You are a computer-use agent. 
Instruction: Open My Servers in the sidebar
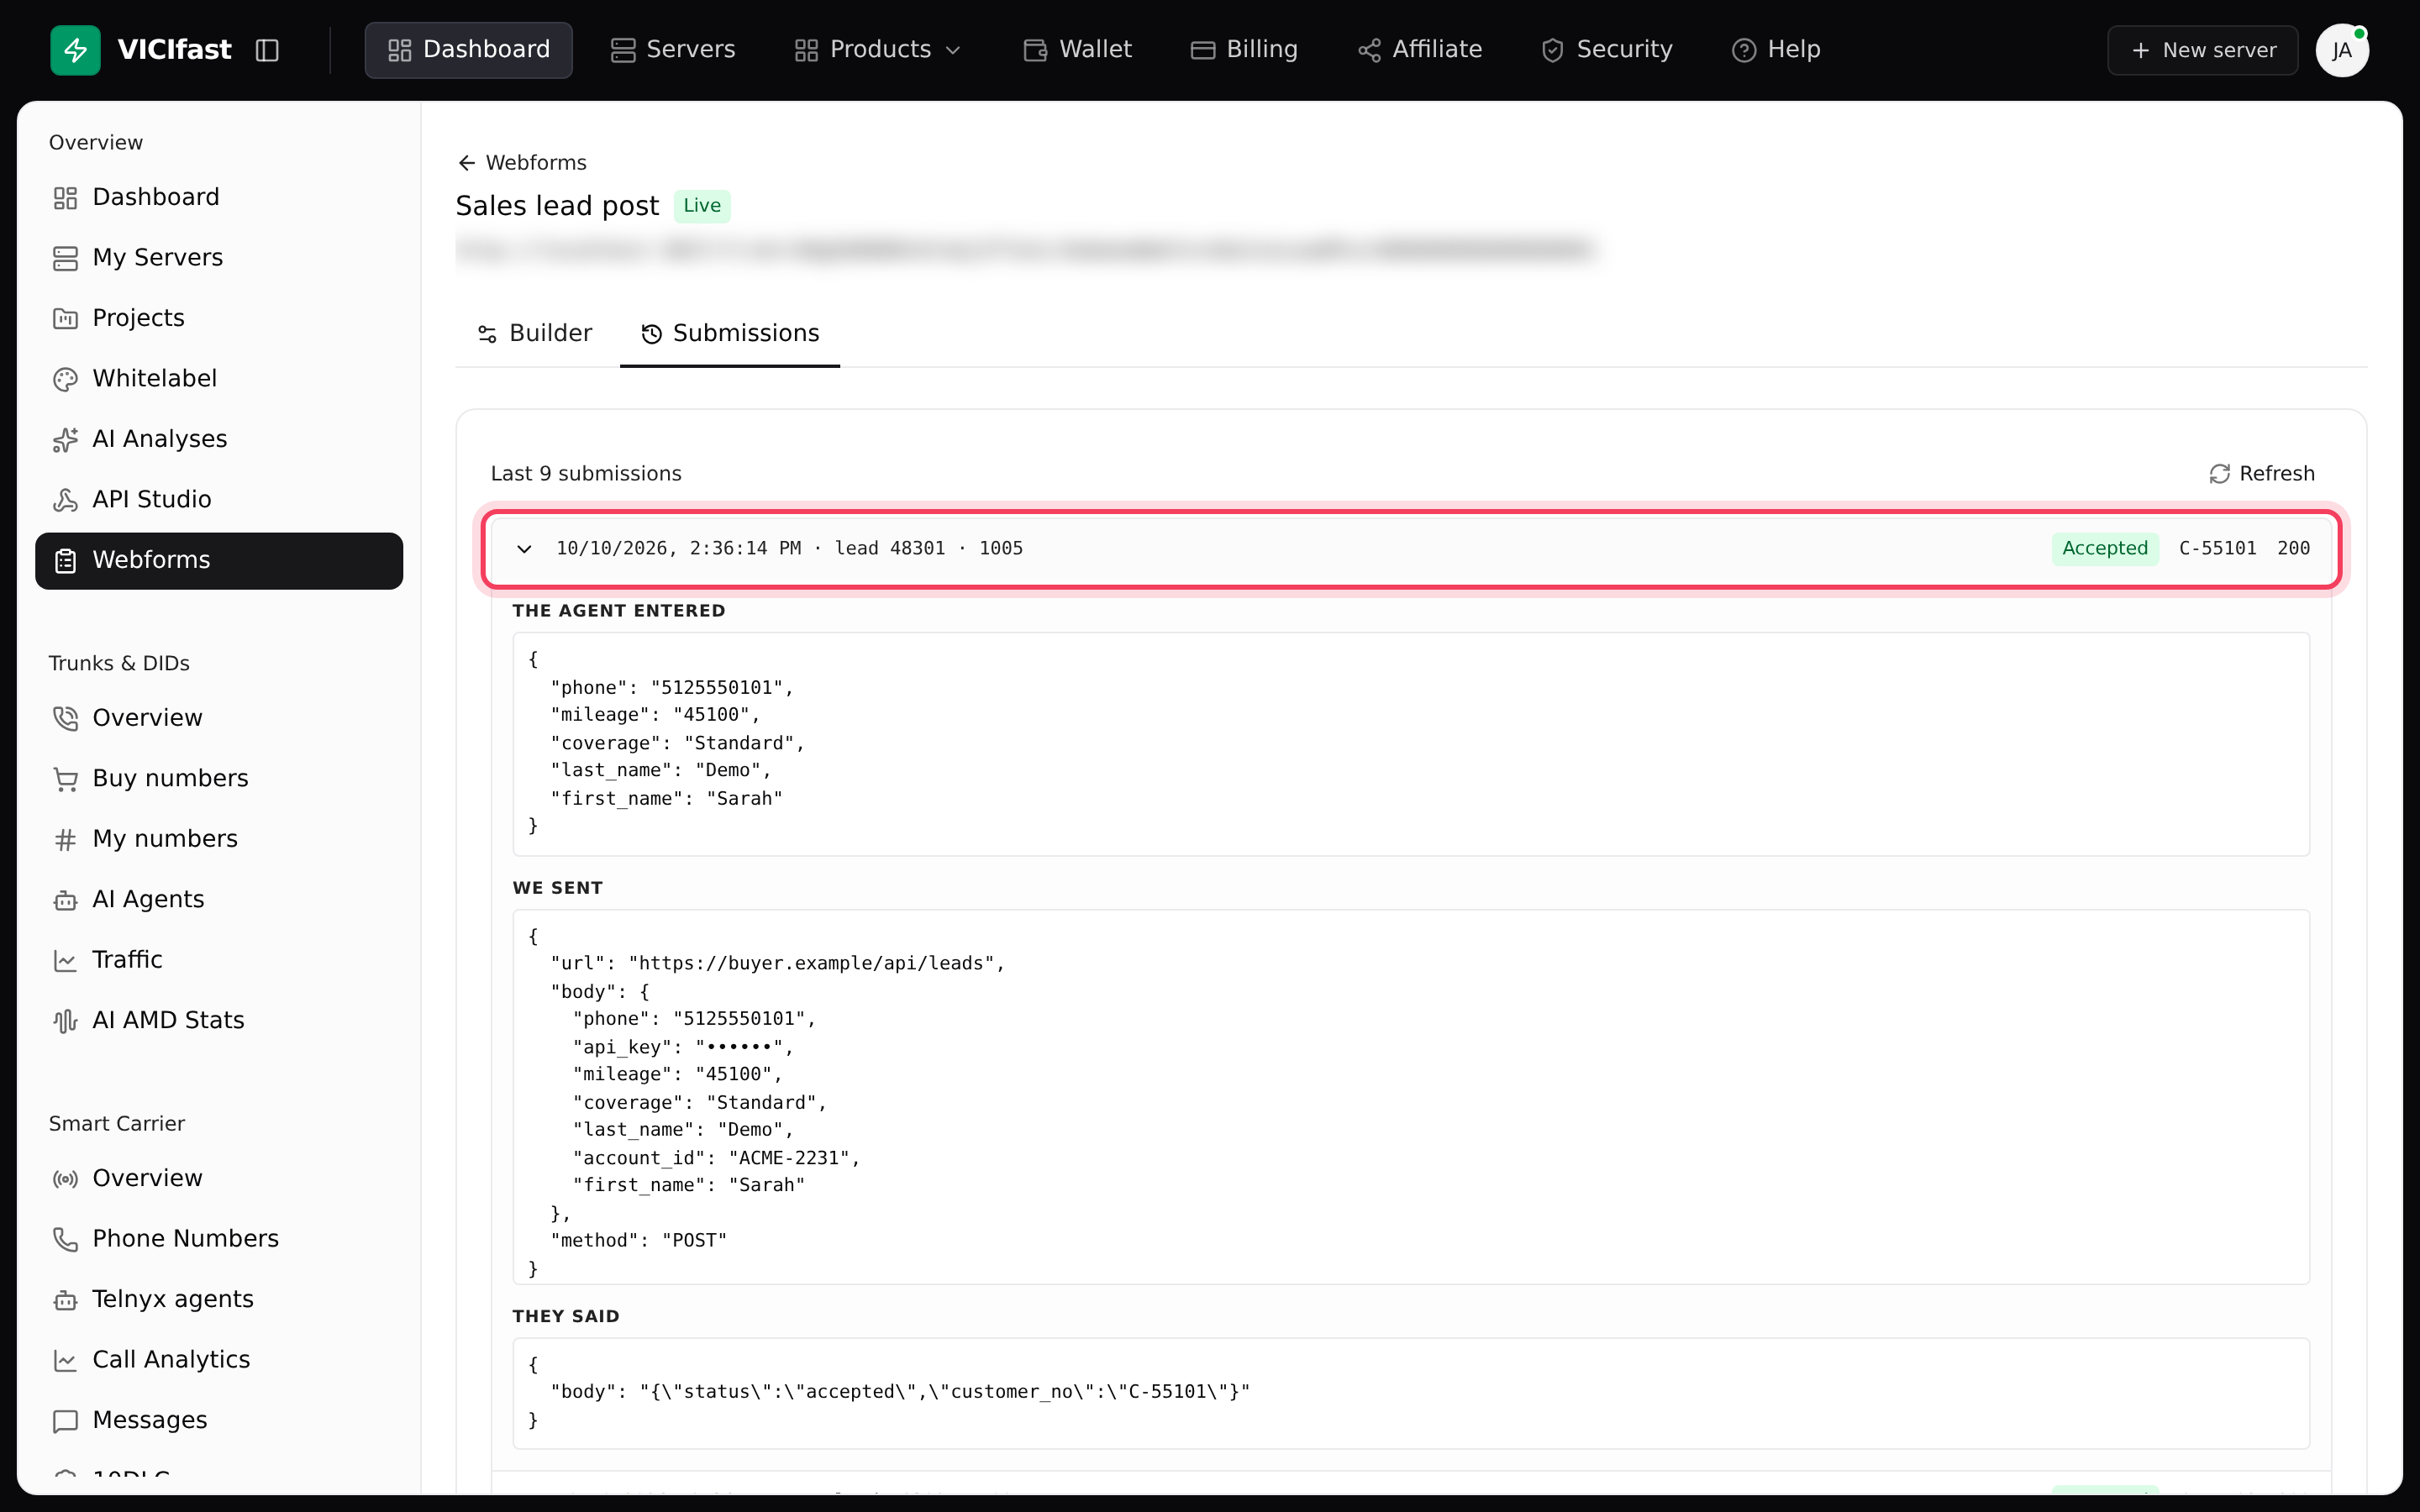click(219, 258)
